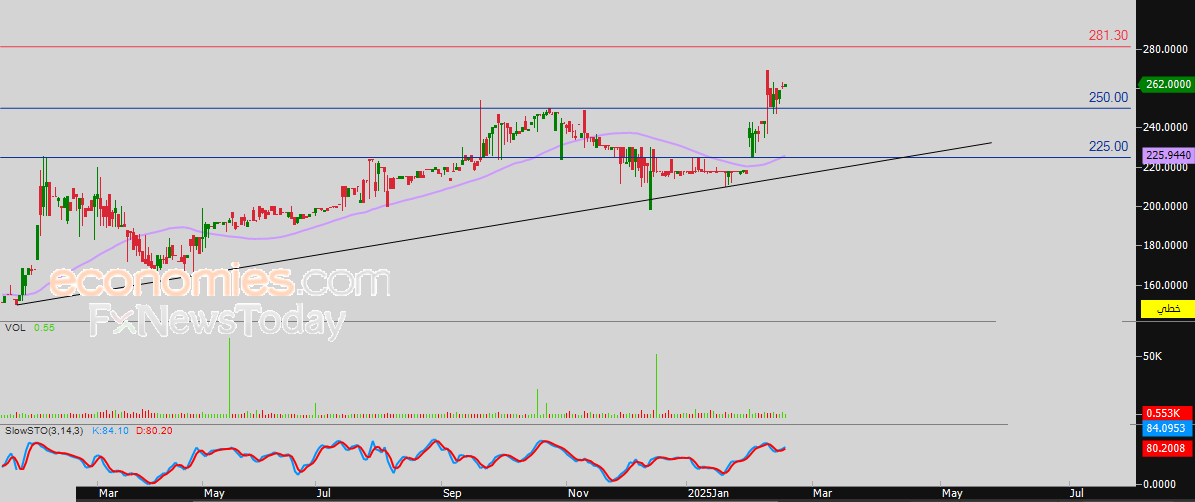This screenshot has height=502, width=1195.
Task: Click the 281.30 resistance level label
Action: (1107, 36)
